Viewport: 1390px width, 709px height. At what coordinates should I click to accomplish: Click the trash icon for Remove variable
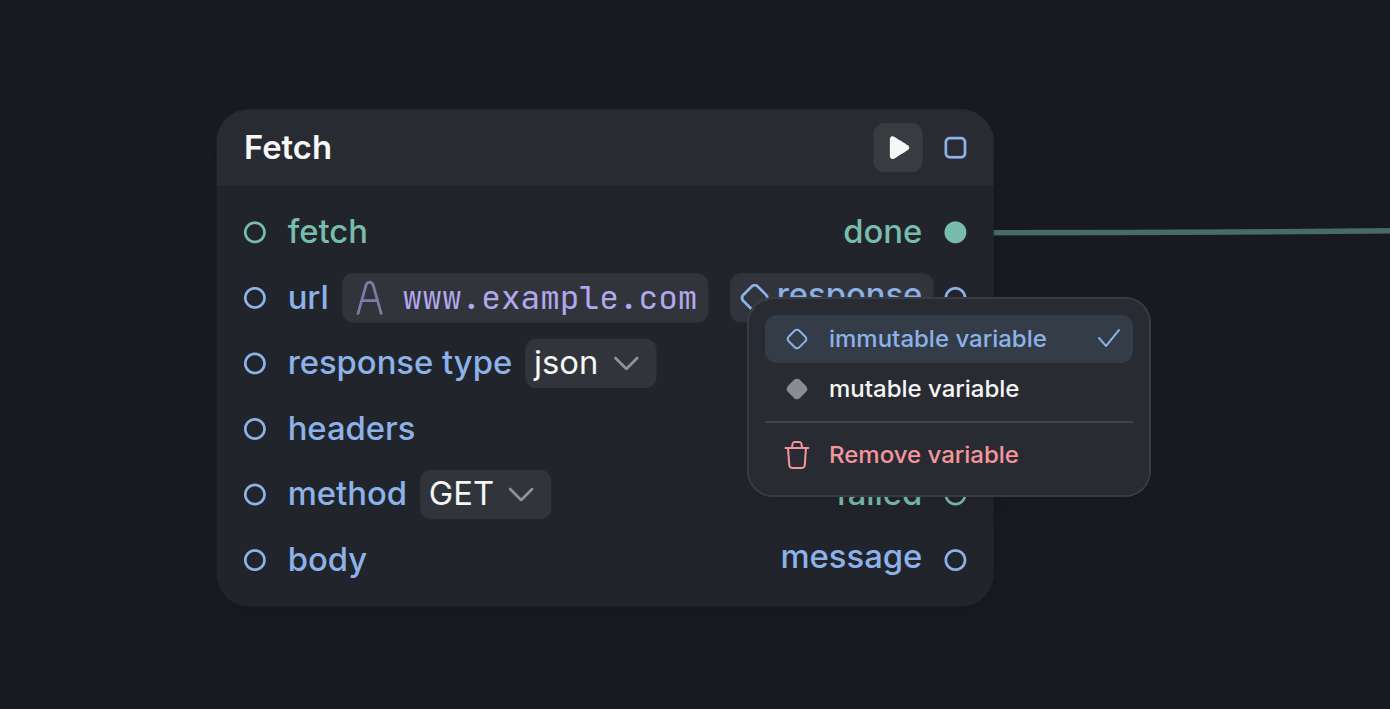pos(797,455)
